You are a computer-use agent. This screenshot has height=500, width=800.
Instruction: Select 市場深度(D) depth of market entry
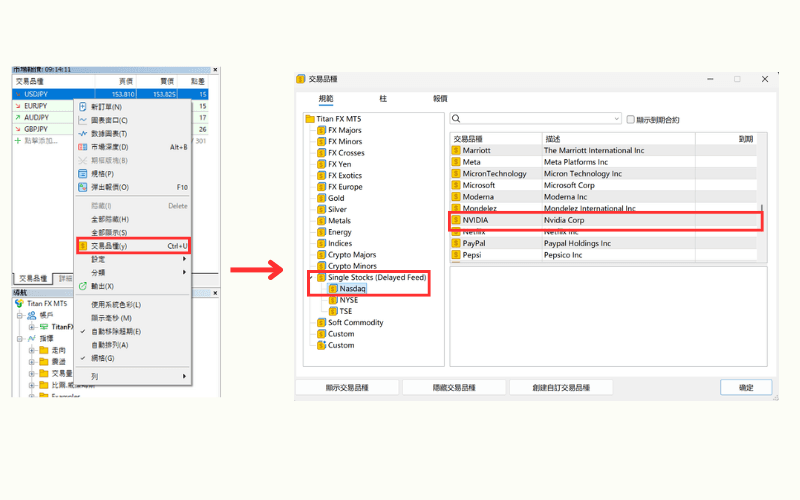(x=133, y=147)
